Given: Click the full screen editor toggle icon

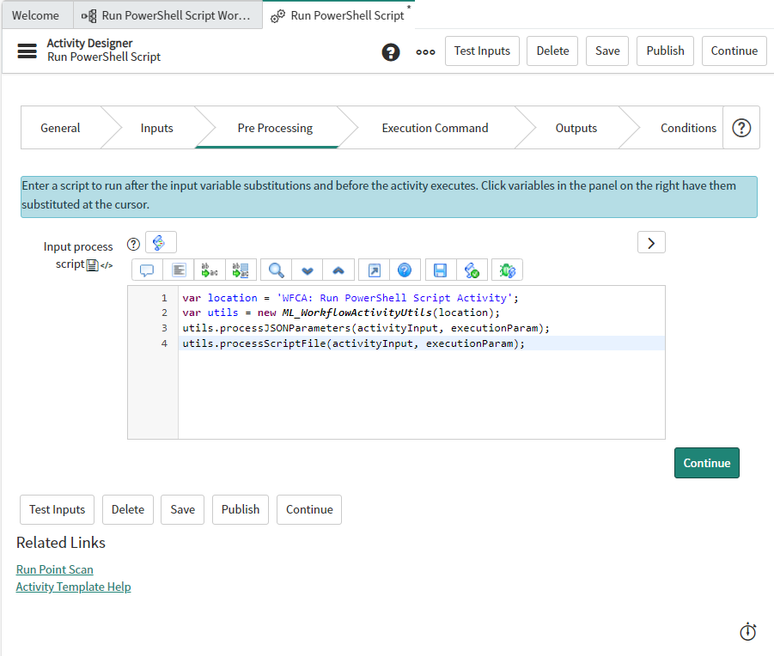Looking at the screenshot, I should 374,270.
